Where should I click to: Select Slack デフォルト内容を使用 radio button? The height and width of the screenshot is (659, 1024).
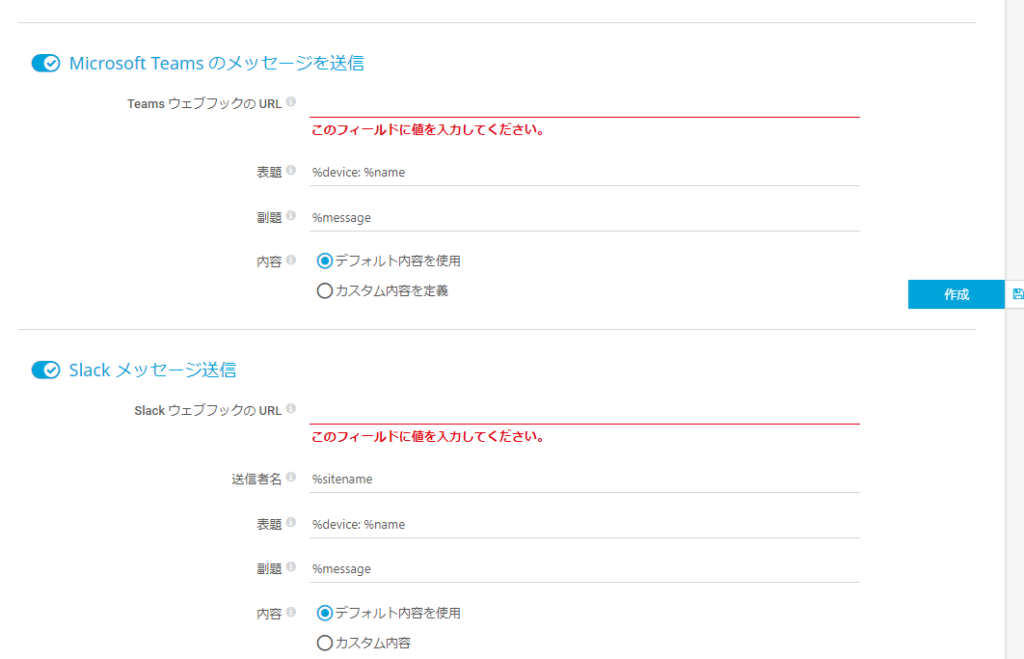pos(325,613)
